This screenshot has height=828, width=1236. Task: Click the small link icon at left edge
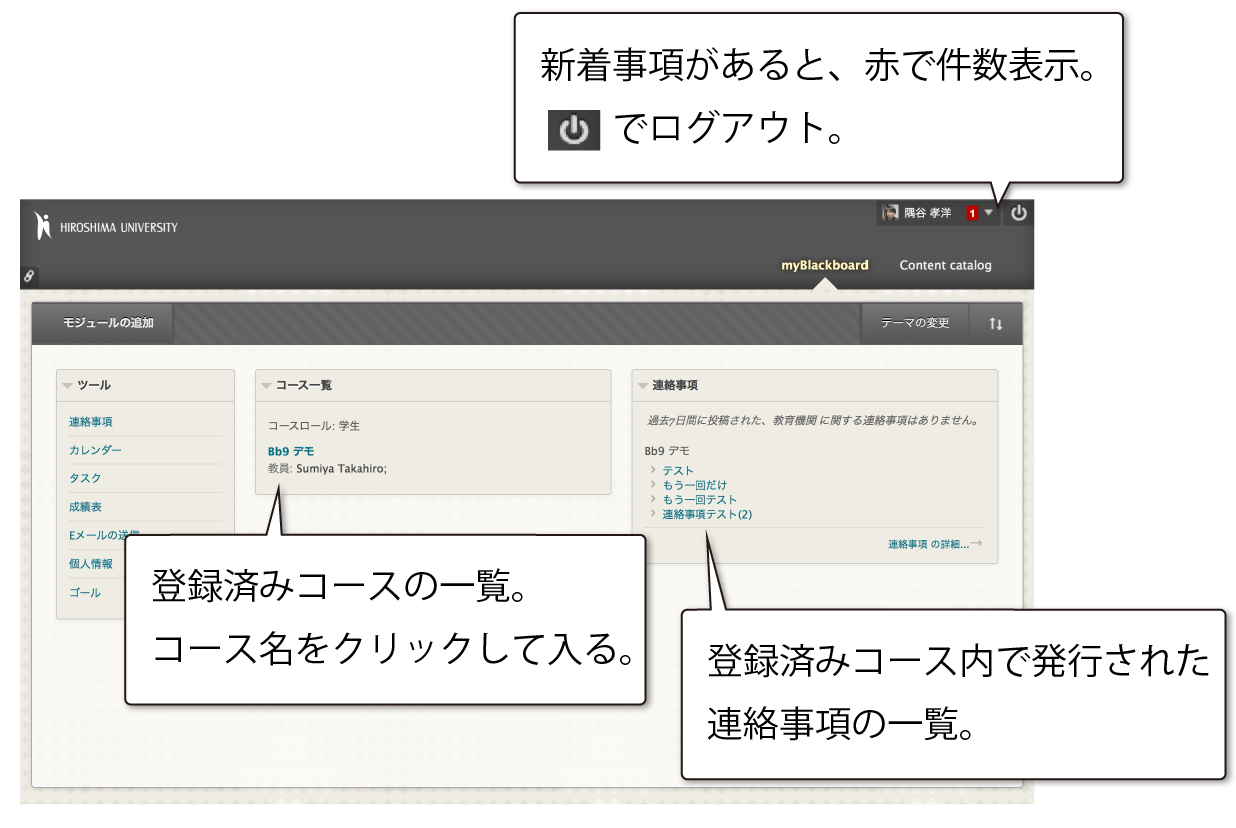29,276
